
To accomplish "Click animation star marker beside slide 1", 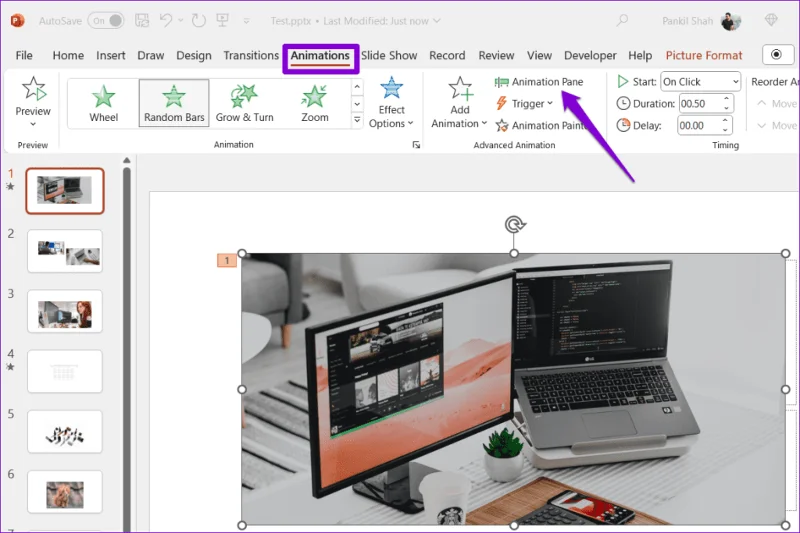I will pos(10,187).
